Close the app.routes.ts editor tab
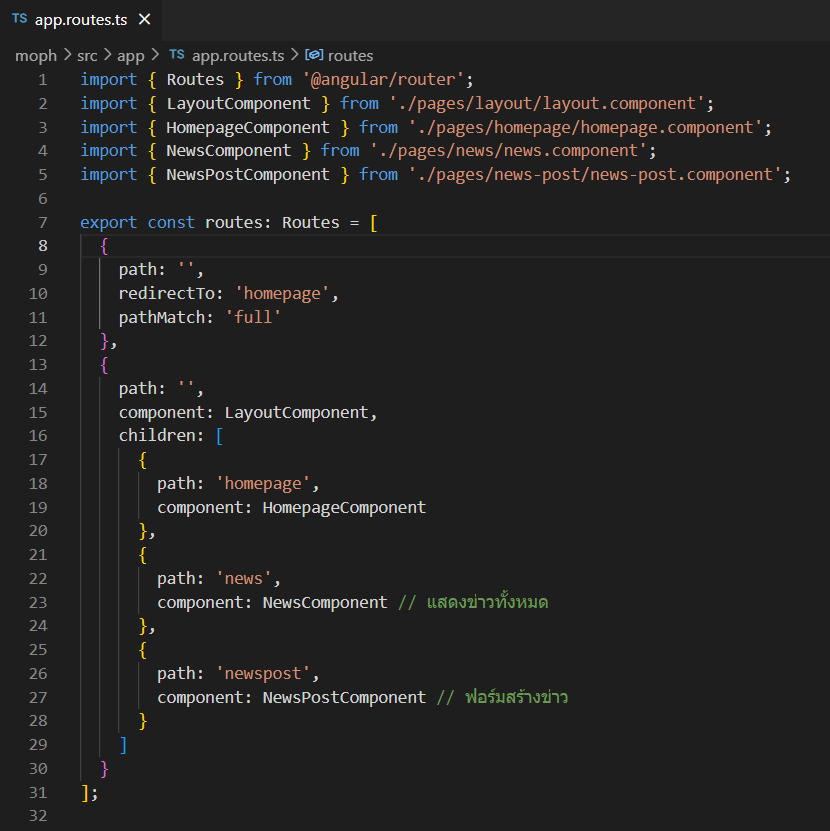 coord(145,20)
